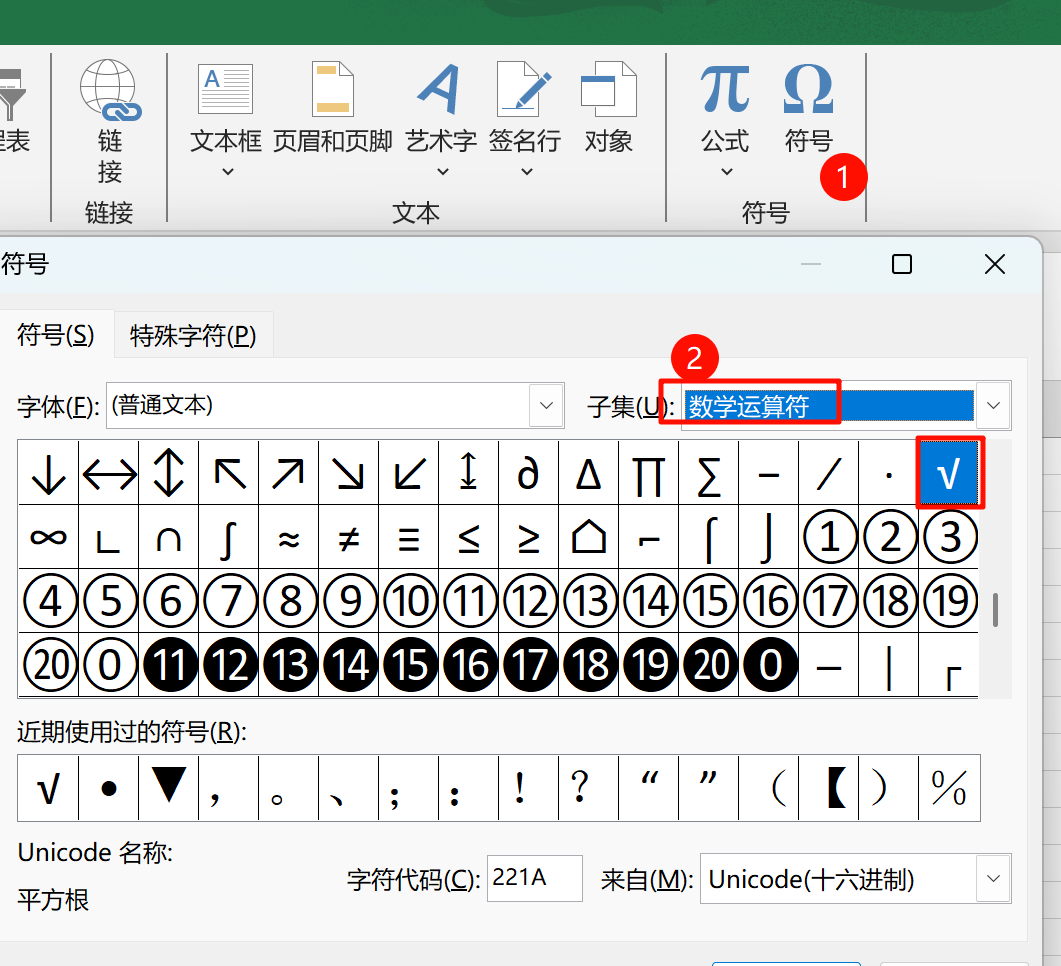The height and width of the screenshot is (966, 1061).
Task: Select the square root symbol in grid
Action: (950, 474)
